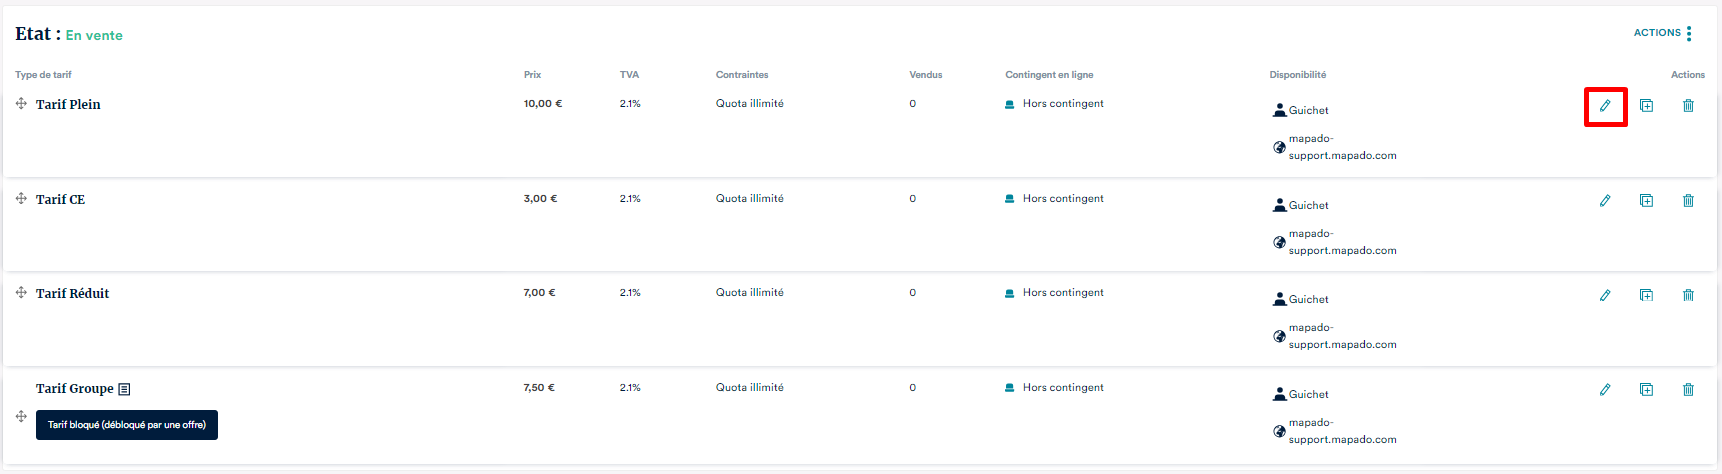The height and width of the screenshot is (474, 1722).
Task: Edit the Tarif Réduit rate
Action: pos(1605,295)
